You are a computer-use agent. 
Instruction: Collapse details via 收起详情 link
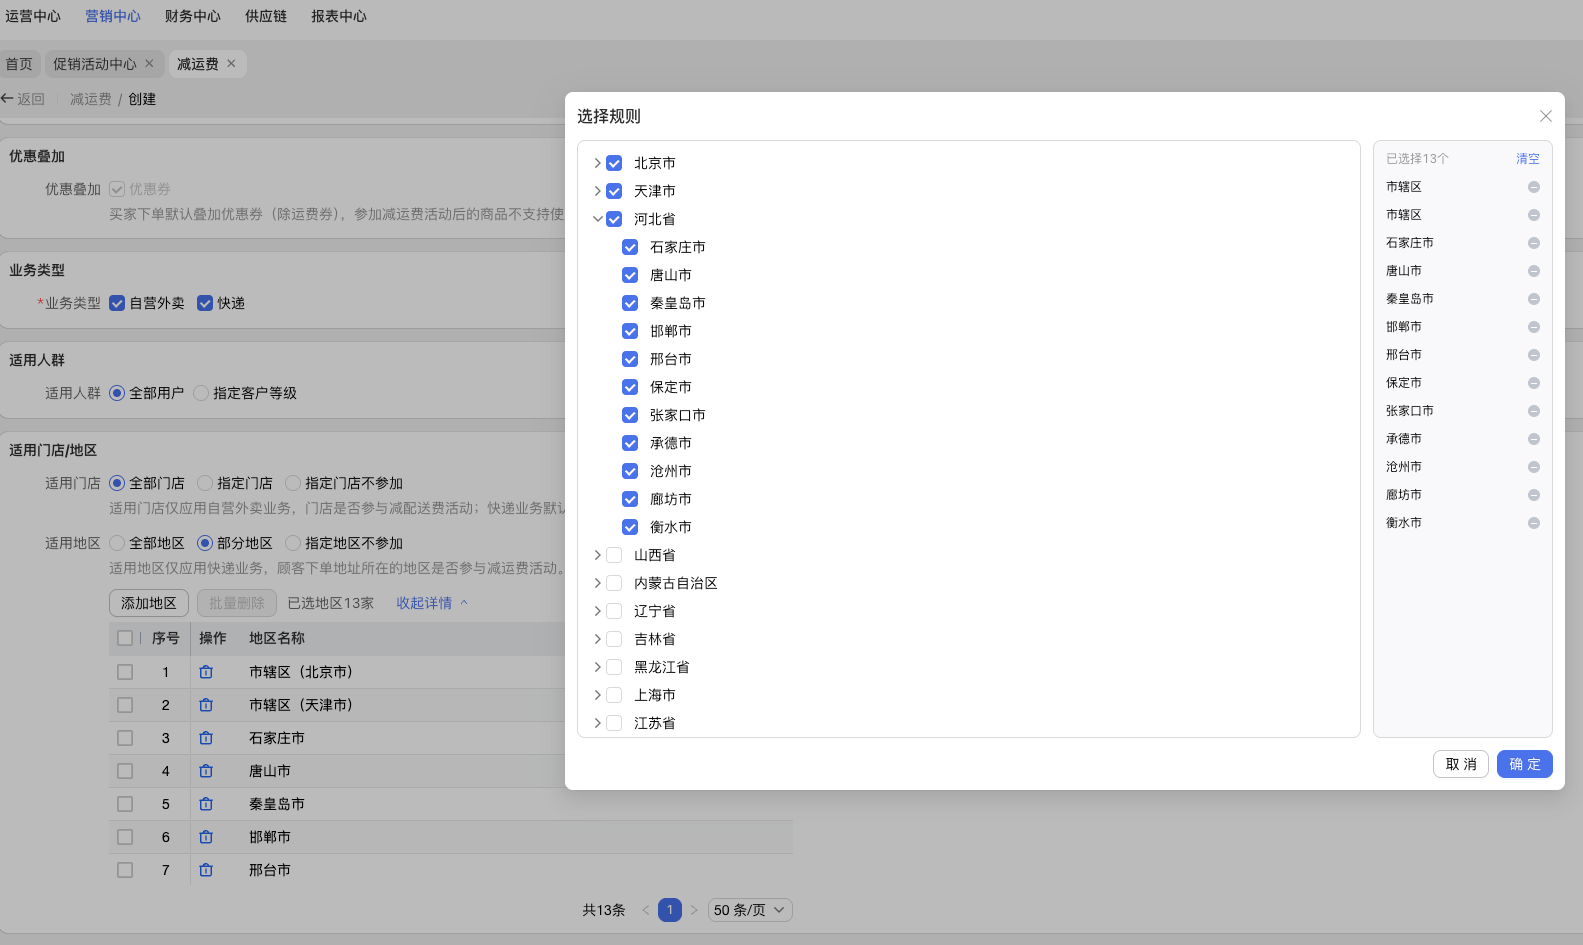pyautogui.click(x=432, y=603)
